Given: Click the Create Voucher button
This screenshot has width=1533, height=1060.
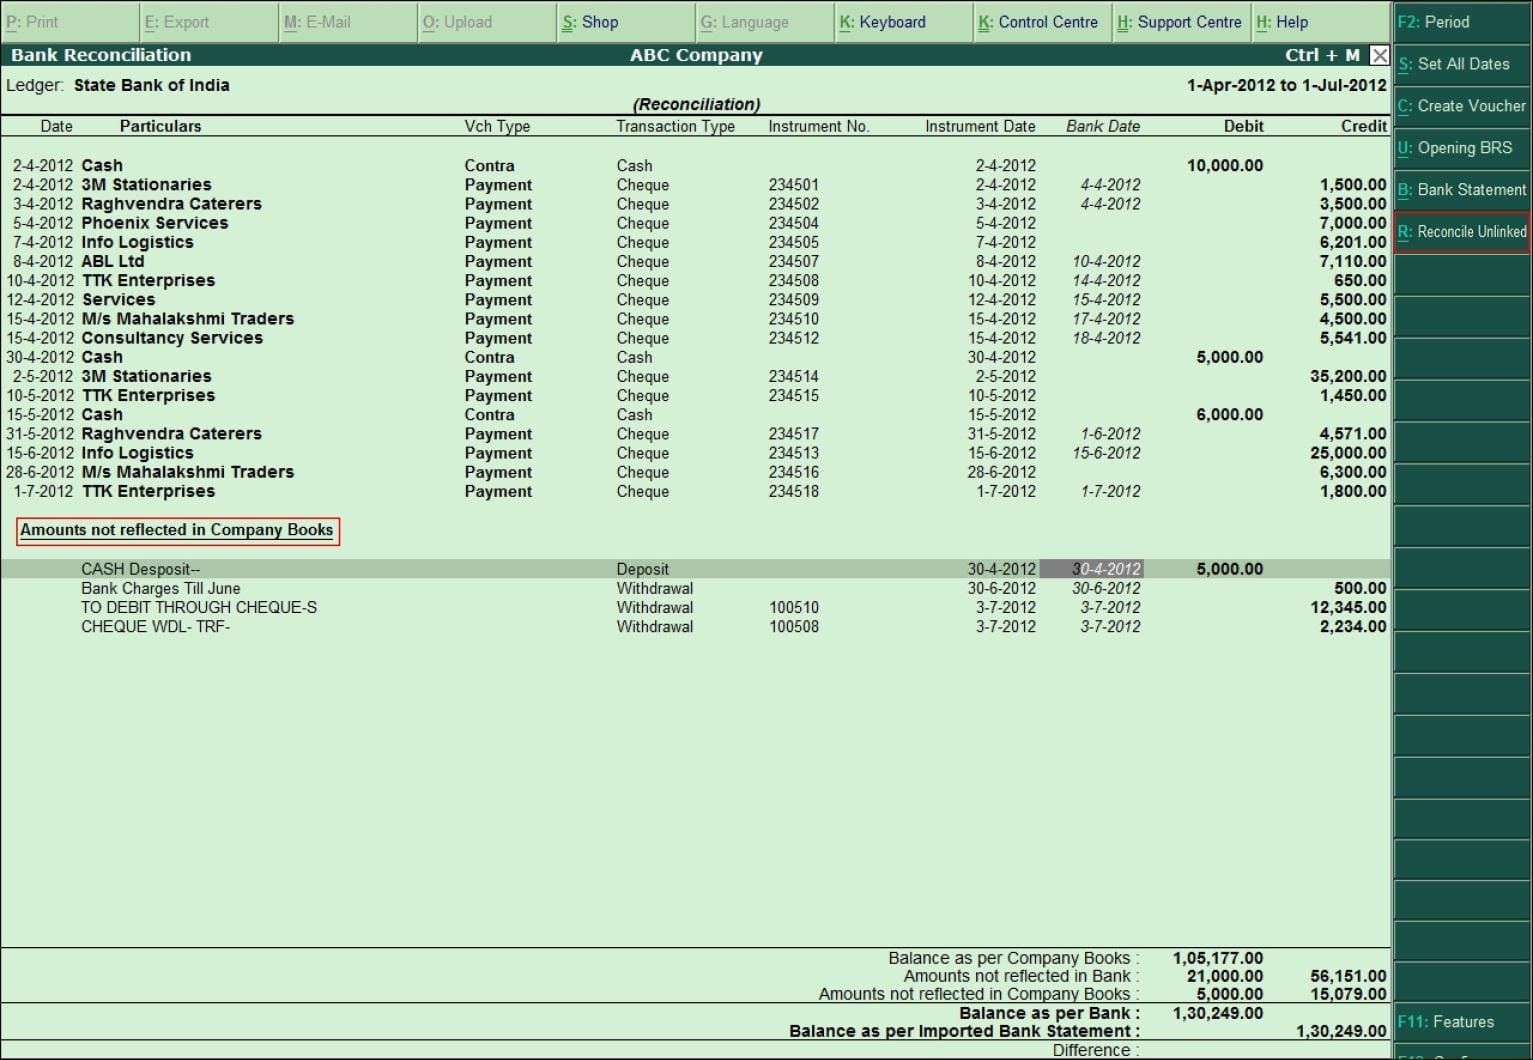Looking at the screenshot, I should (1462, 106).
